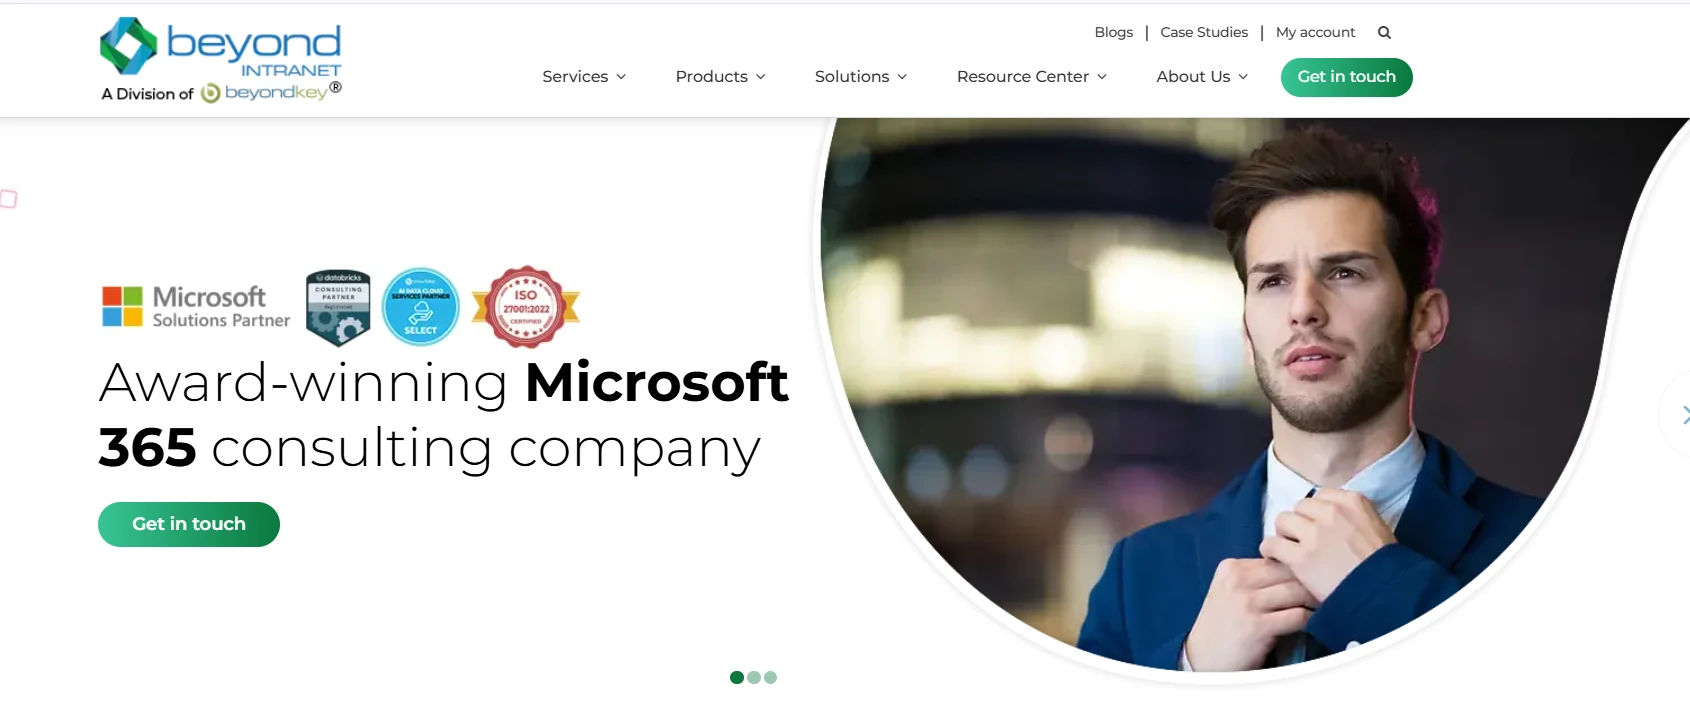Viewport: 1690px width, 703px height.
Task: Expand the Products dropdown menu
Action: tap(720, 77)
